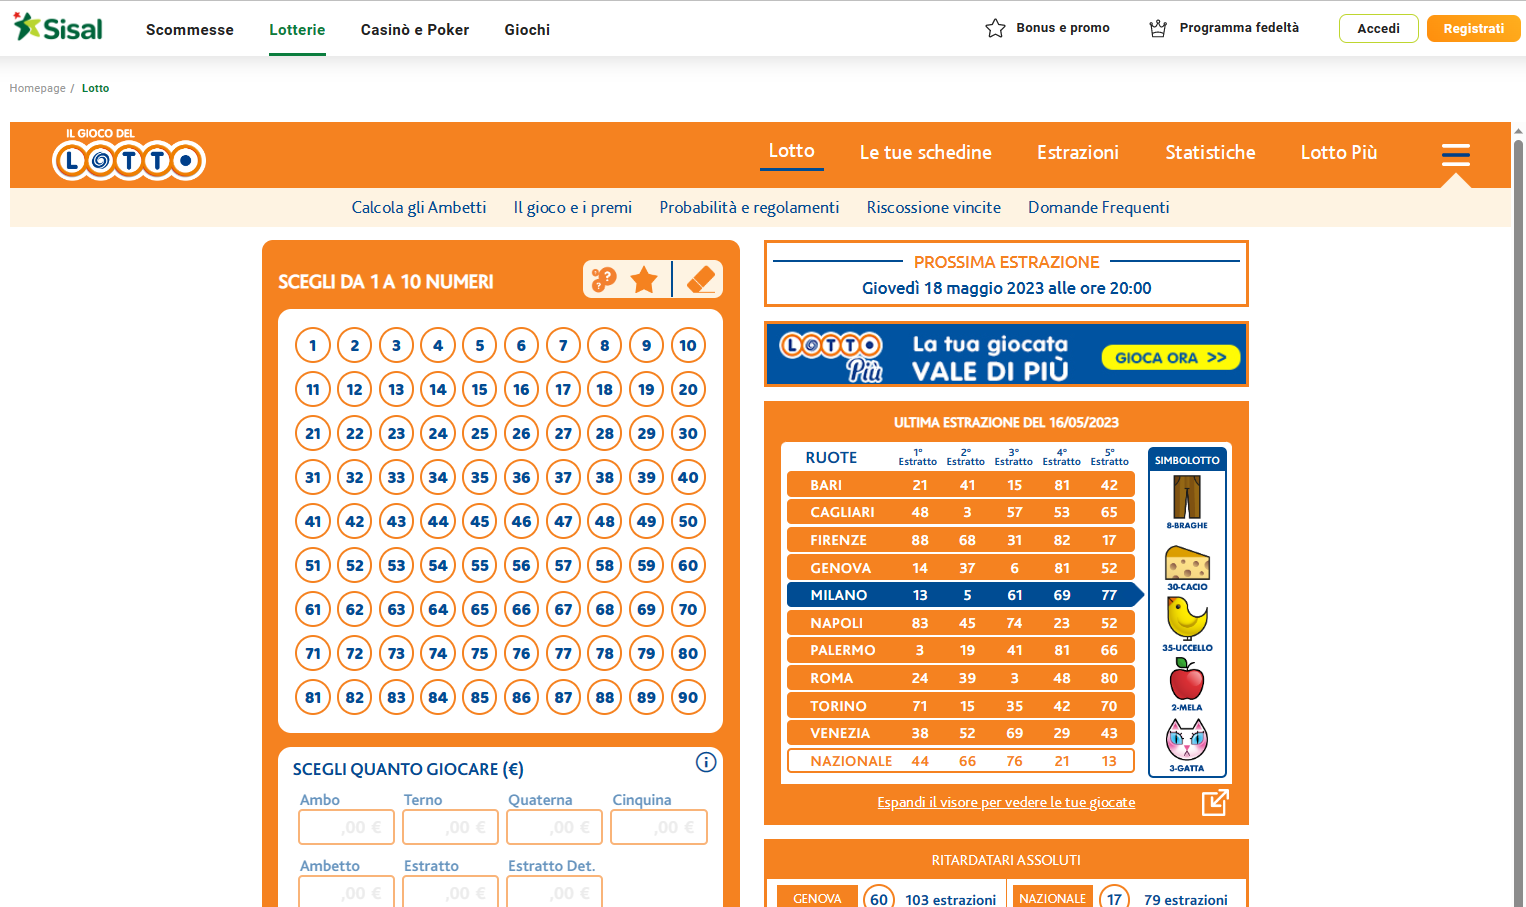
Task: Click the Accedi button
Action: coord(1378,28)
